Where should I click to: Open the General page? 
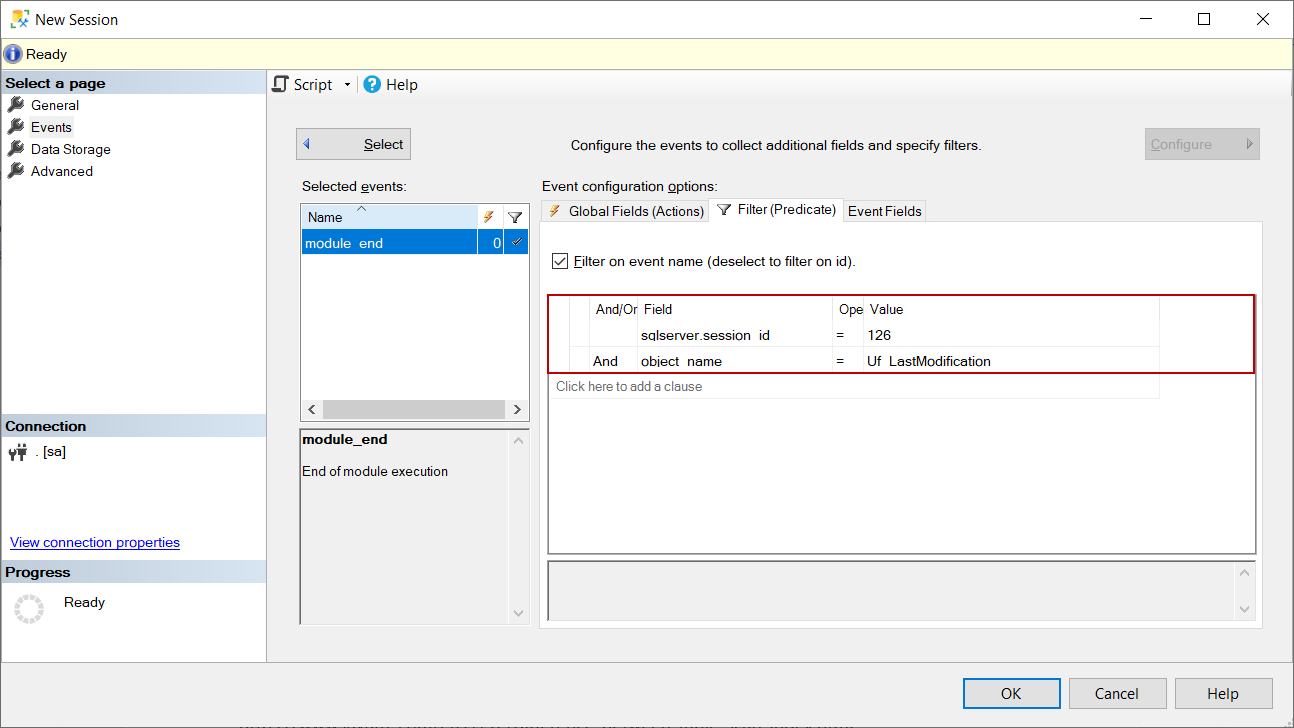coord(54,105)
